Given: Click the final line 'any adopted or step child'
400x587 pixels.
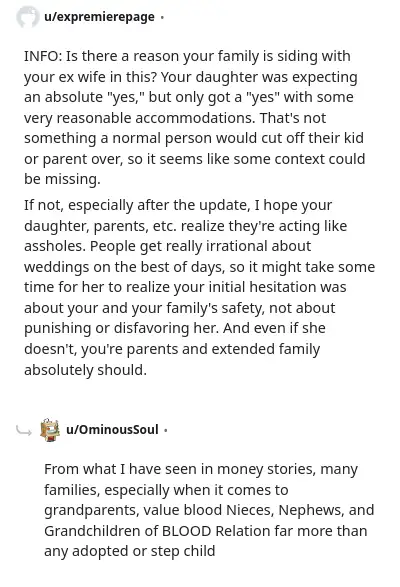Looking at the screenshot, I should click(x=130, y=551).
